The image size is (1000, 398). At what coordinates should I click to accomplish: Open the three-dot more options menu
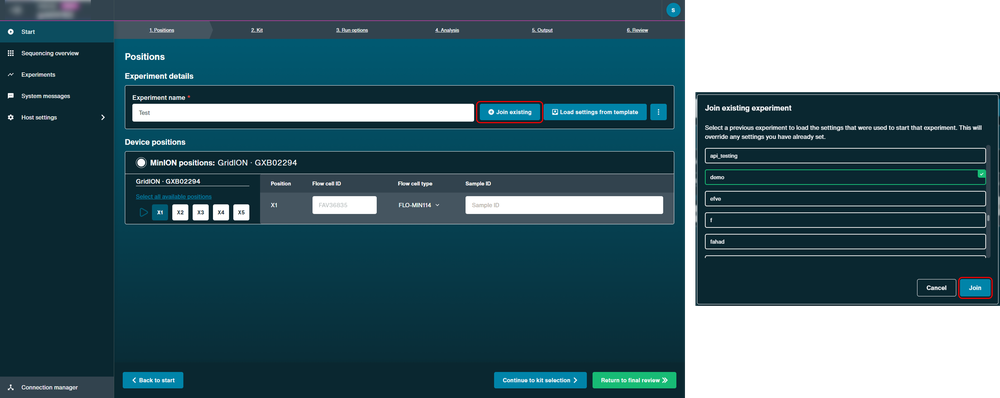point(658,112)
